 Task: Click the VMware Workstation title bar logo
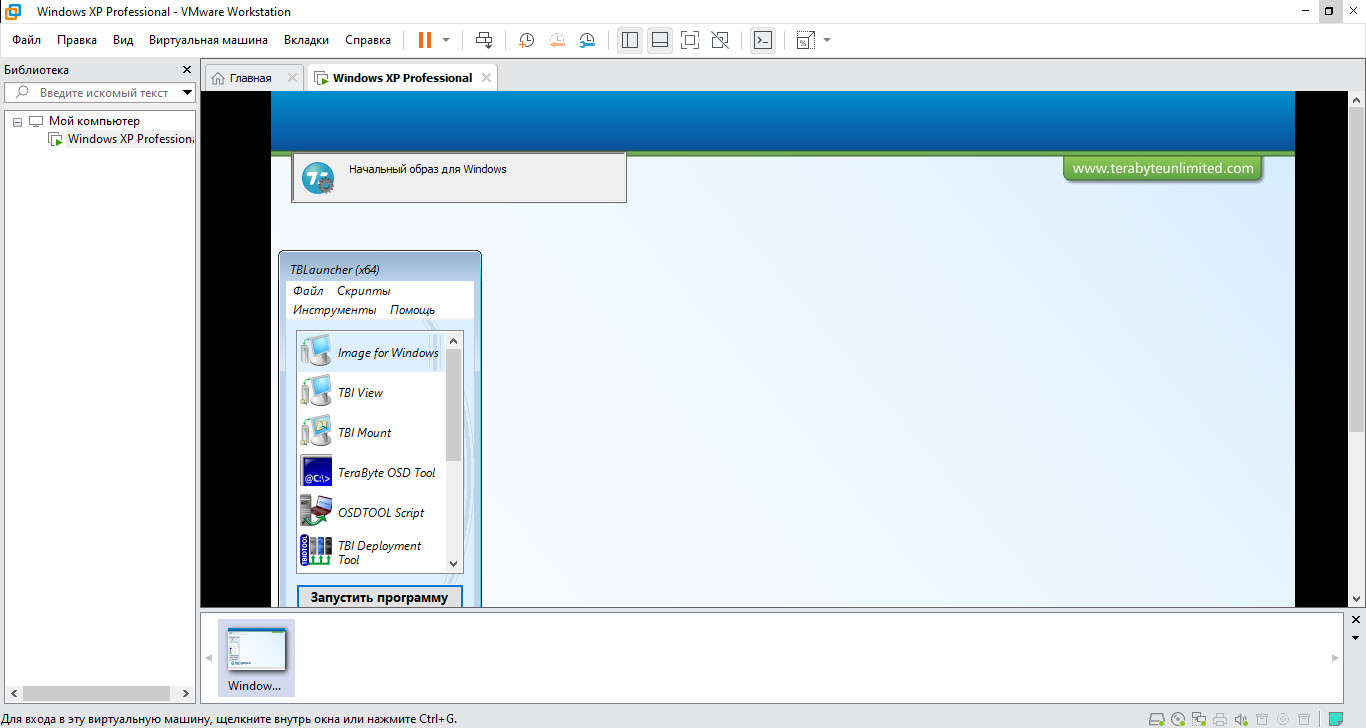14,11
